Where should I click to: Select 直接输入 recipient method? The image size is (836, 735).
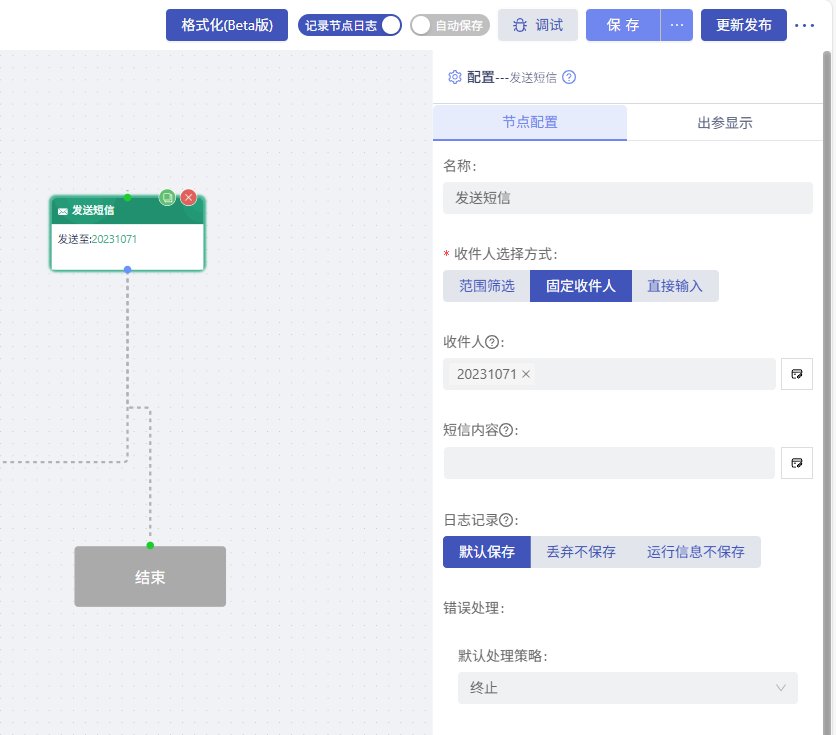675,286
